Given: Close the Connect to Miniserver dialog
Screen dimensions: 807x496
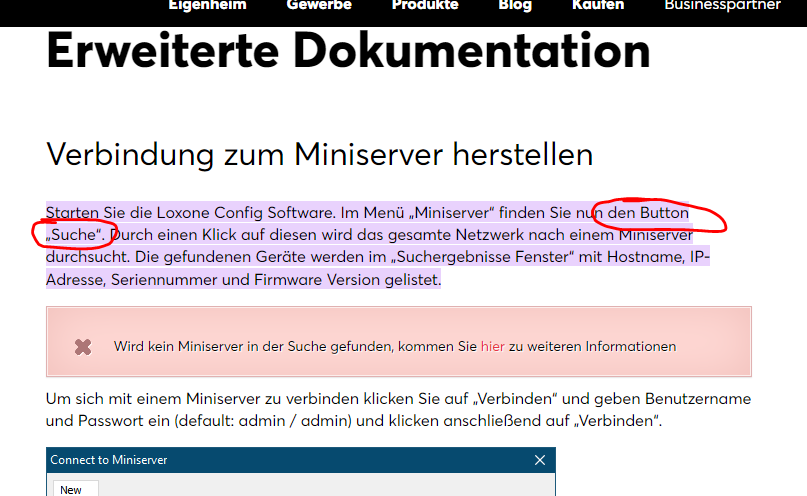Looking at the screenshot, I should (x=539, y=460).
